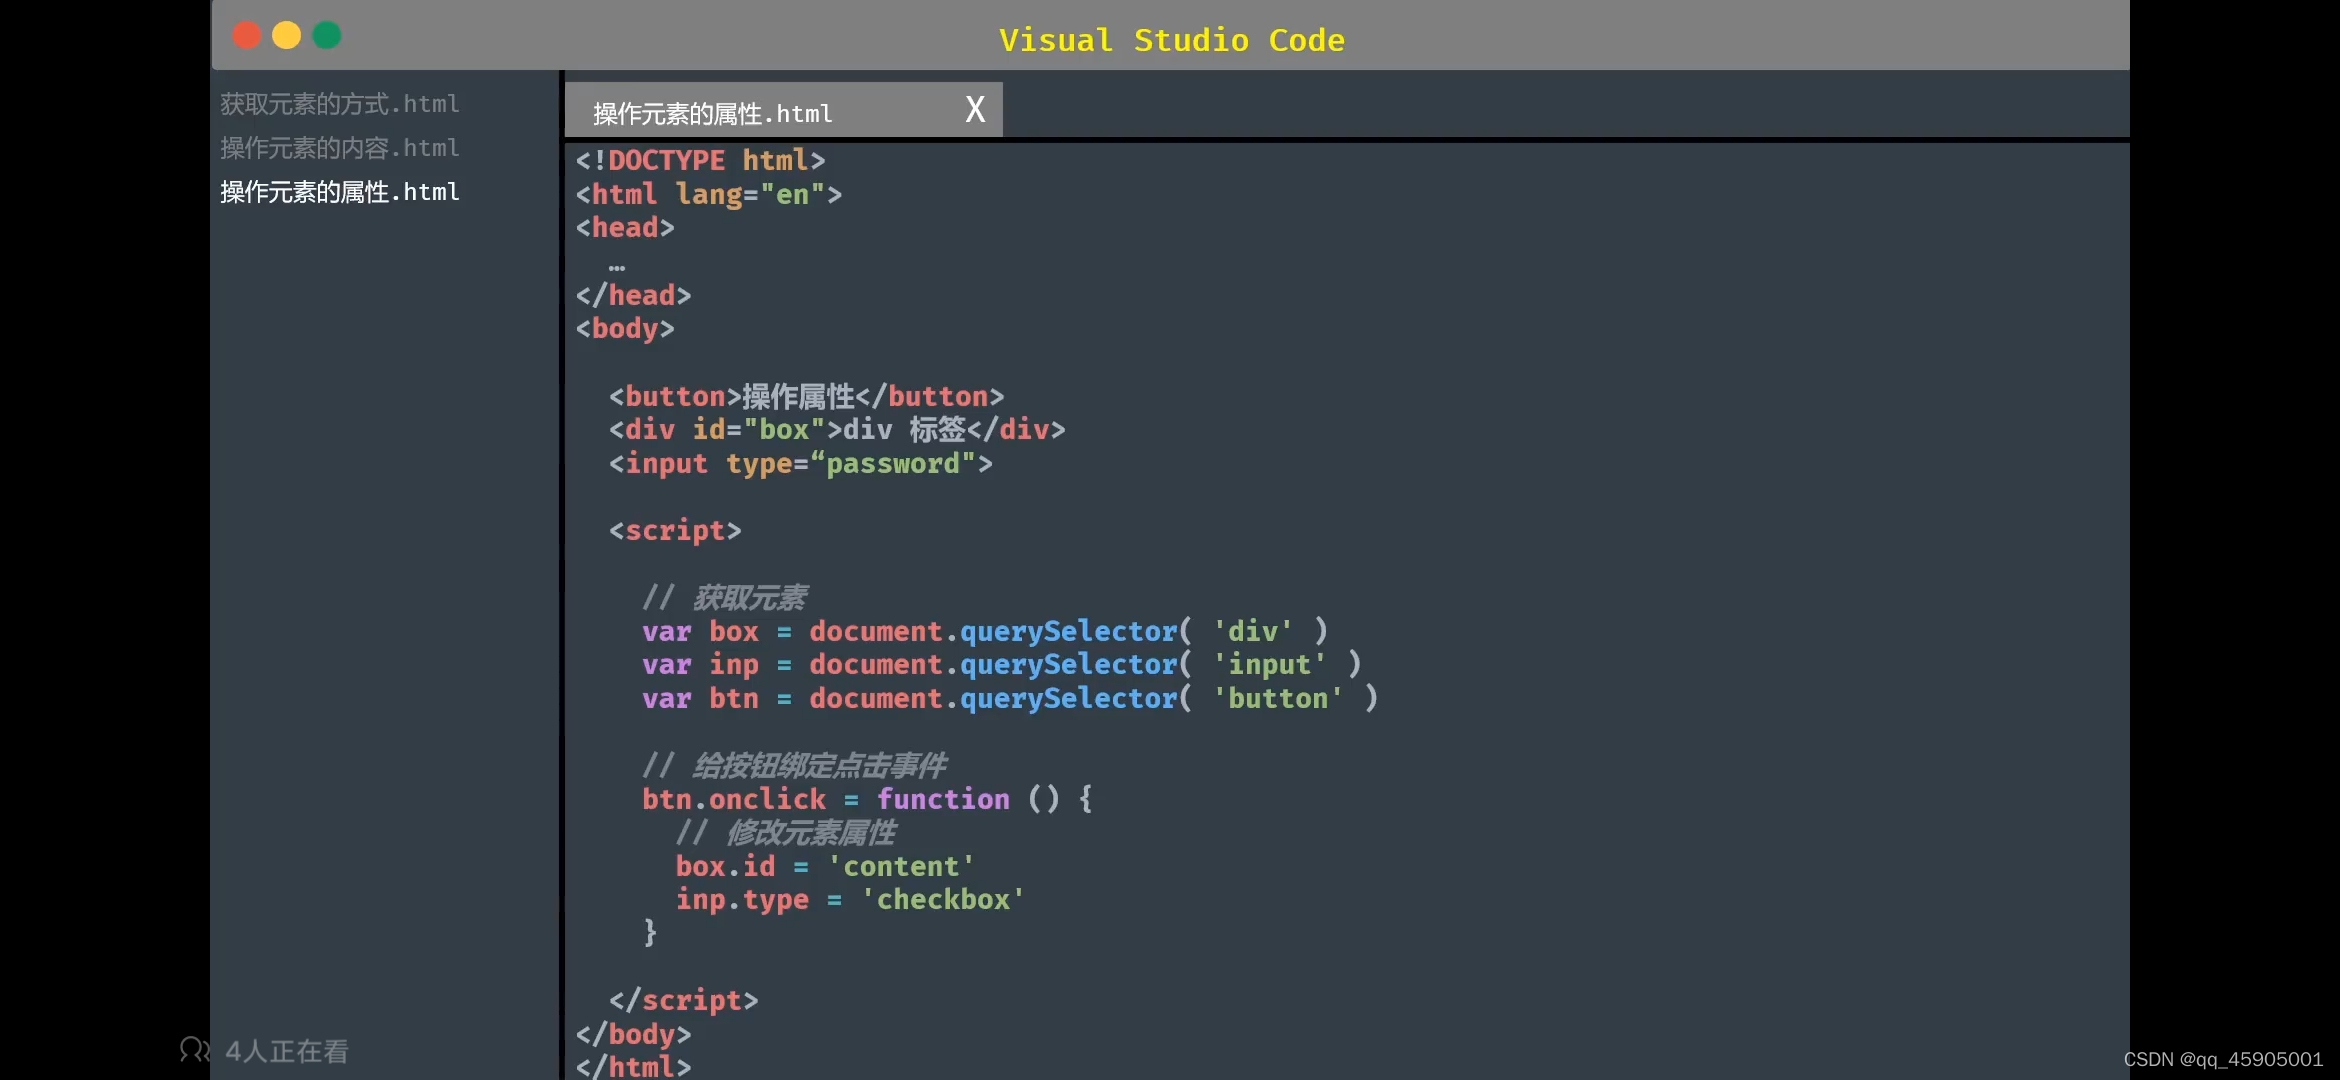Expand the folded ellipsis inside head tag
Screen dimensions: 2340x1080
(617, 266)
